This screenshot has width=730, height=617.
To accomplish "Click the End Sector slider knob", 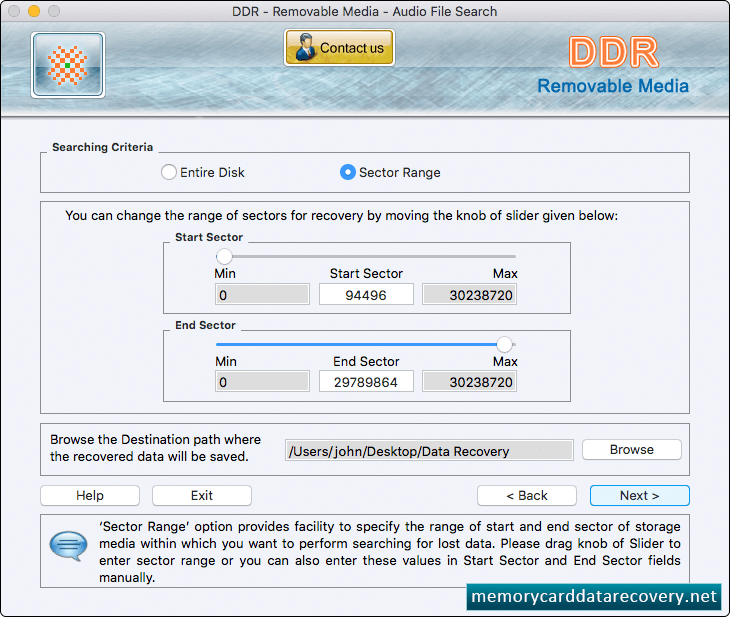I will click(x=504, y=345).
